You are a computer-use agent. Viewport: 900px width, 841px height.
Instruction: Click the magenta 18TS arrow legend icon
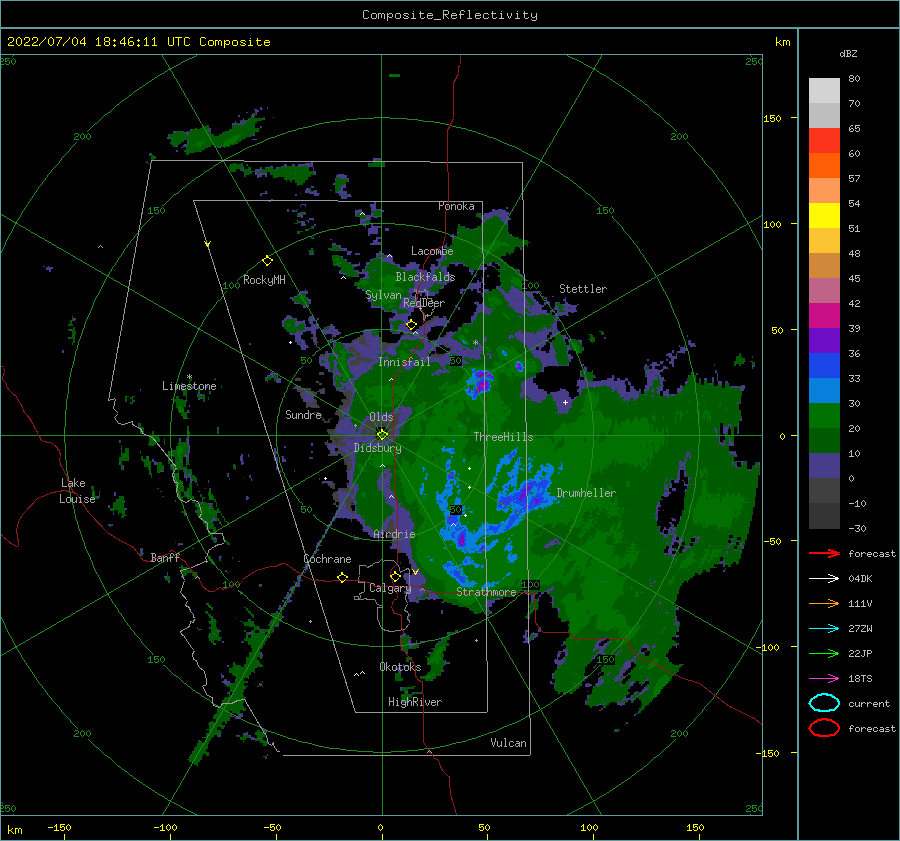[x=824, y=679]
